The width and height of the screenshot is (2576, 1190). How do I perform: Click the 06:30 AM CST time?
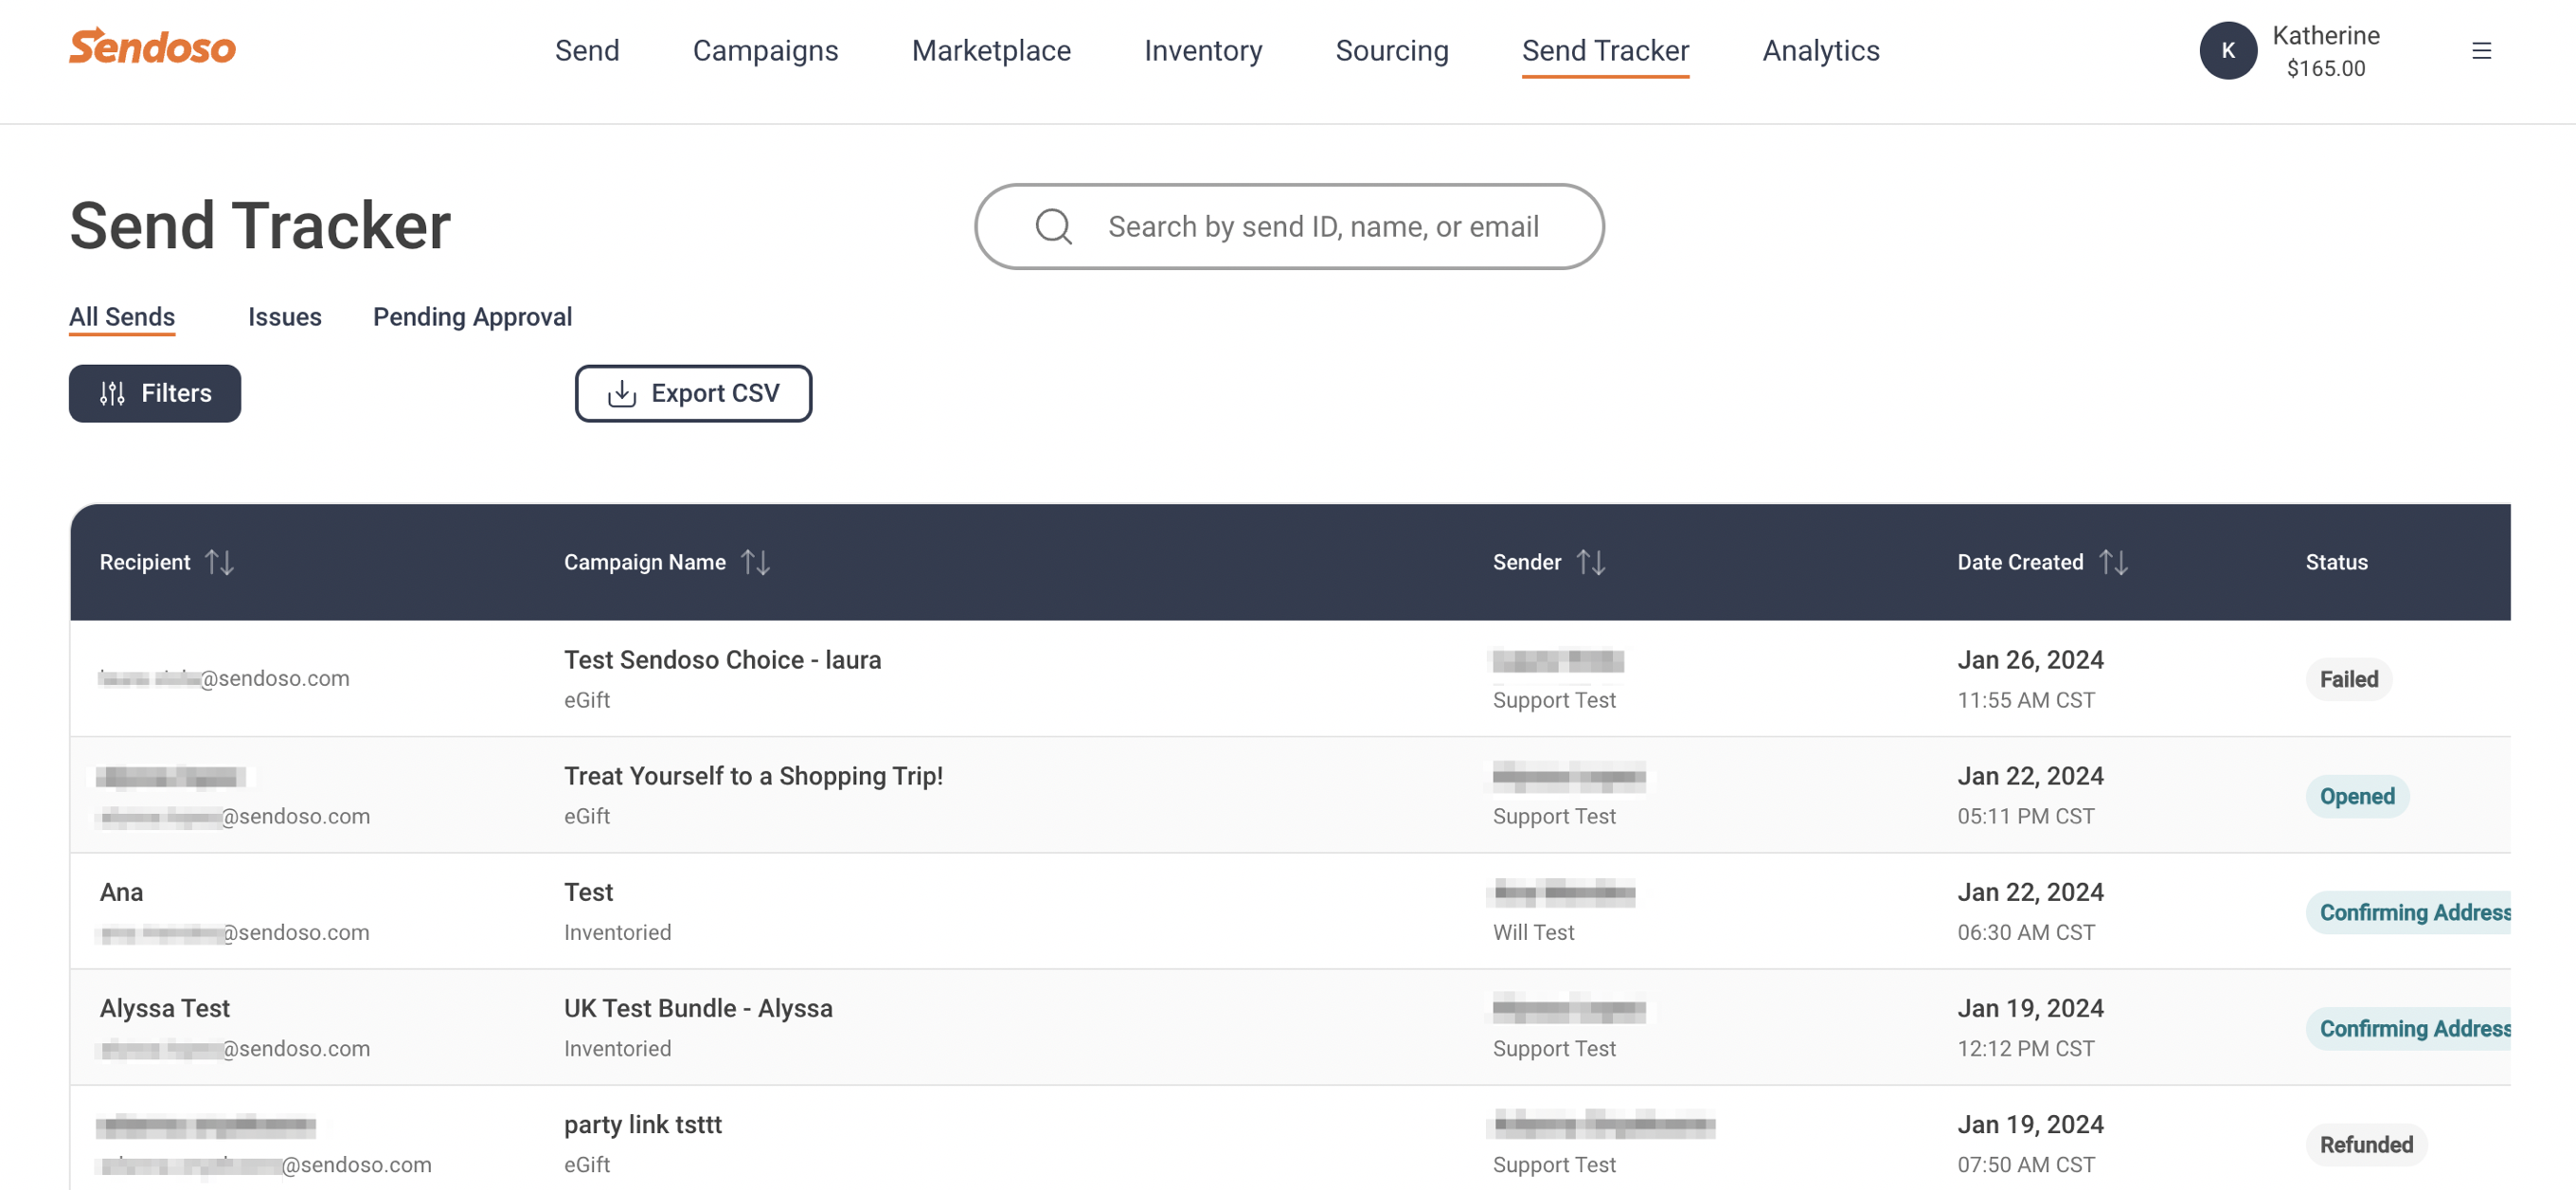tap(2025, 932)
